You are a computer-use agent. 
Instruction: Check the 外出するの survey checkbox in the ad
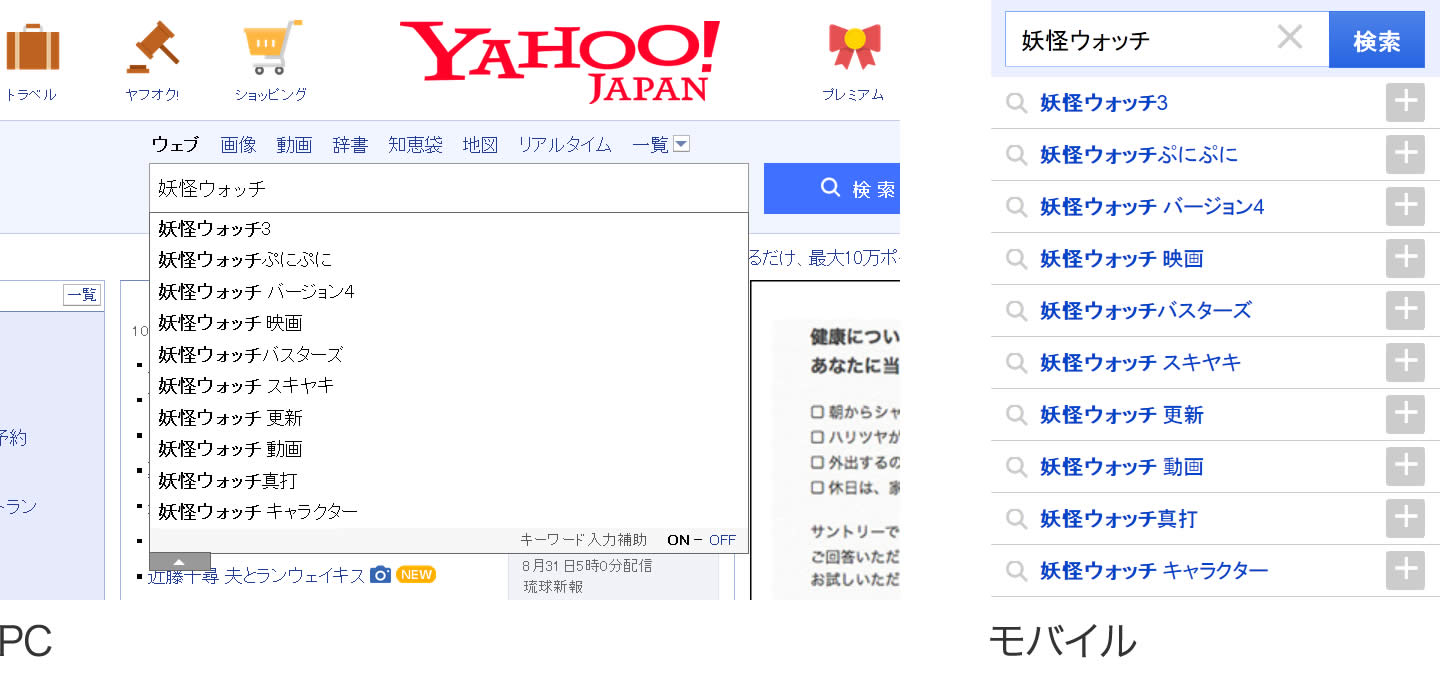816,463
